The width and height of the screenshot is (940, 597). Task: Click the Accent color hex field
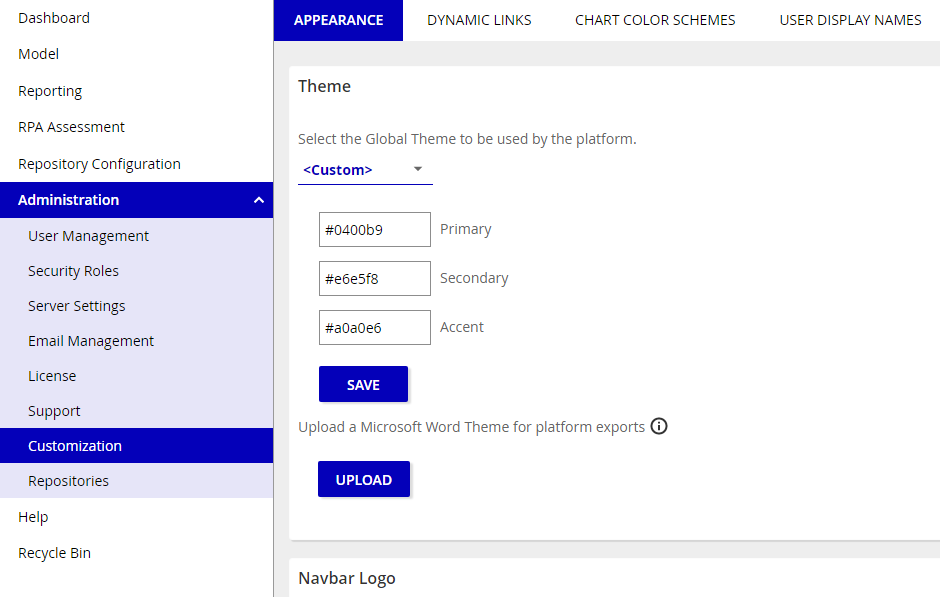point(374,327)
